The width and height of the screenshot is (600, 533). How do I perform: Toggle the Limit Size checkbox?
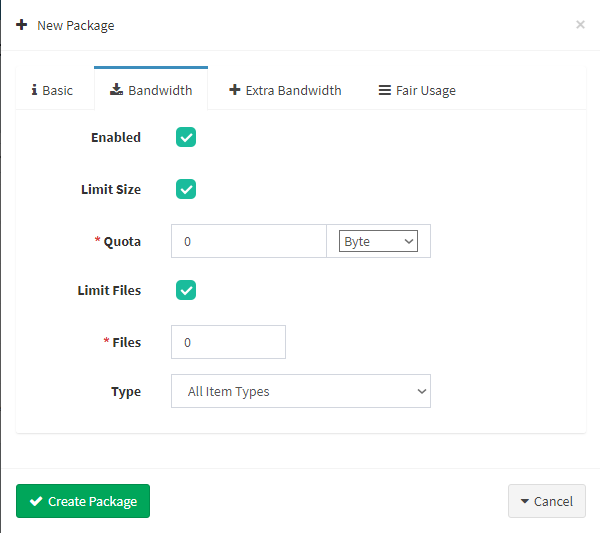pyautogui.click(x=186, y=189)
